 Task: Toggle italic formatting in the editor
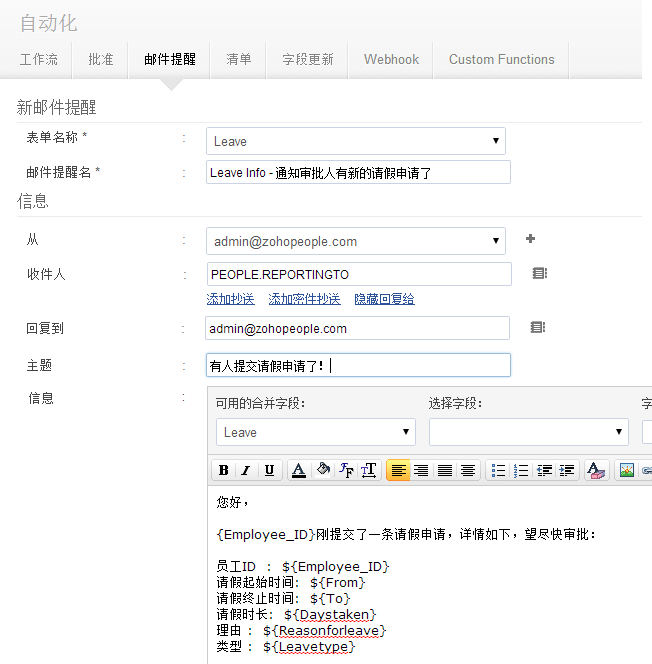(246, 471)
